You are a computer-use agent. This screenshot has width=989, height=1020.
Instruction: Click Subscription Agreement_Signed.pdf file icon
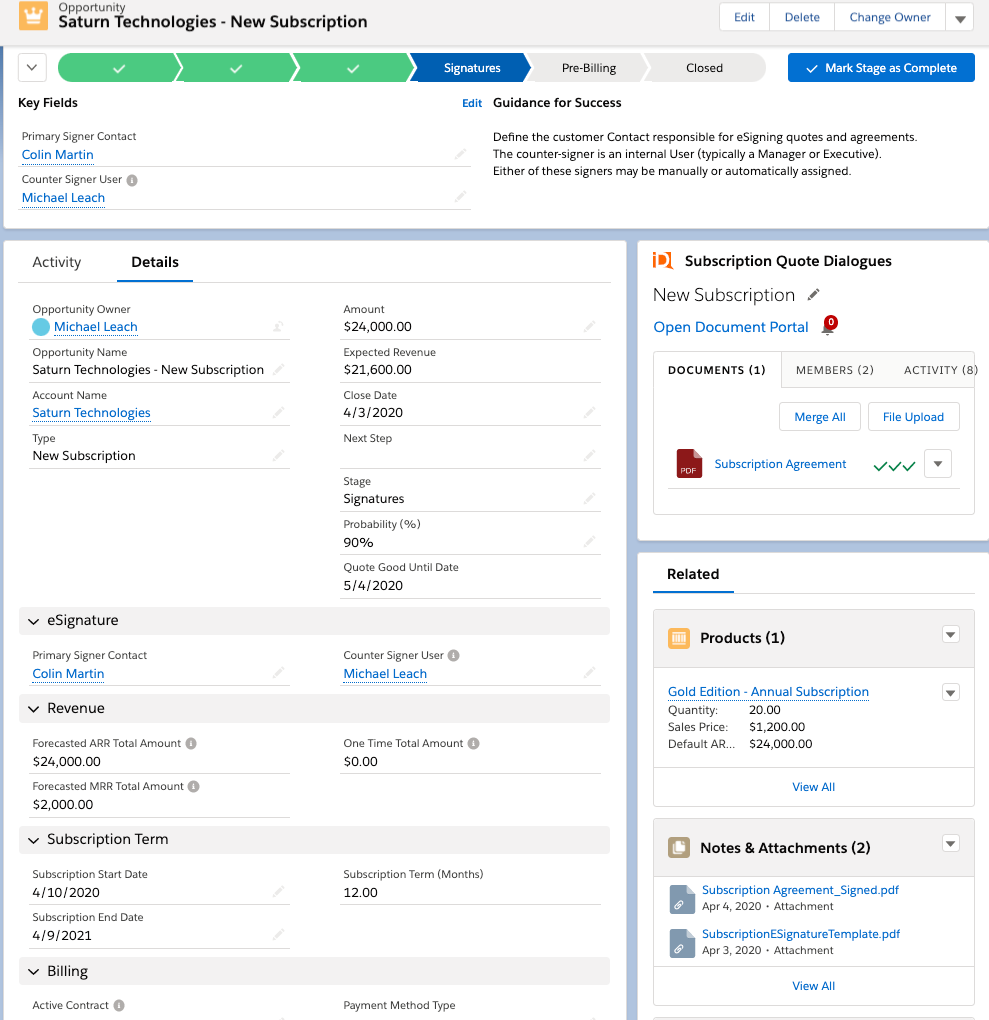pyautogui.click(x=682, y=899)
